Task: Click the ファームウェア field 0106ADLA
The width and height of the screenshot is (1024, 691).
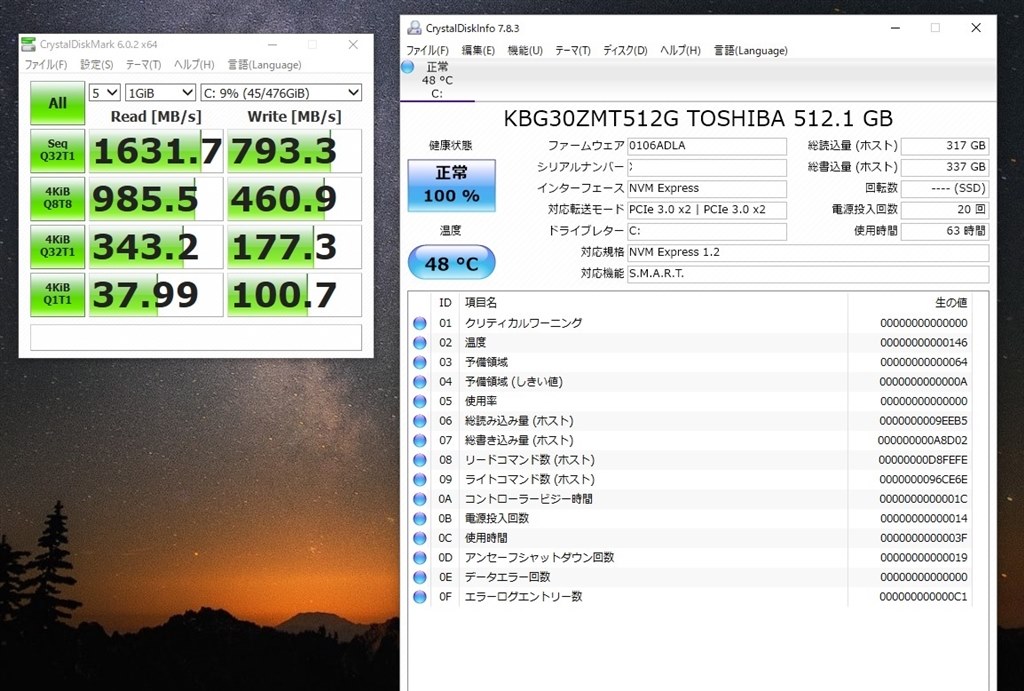Action: (x=707, y=146)
